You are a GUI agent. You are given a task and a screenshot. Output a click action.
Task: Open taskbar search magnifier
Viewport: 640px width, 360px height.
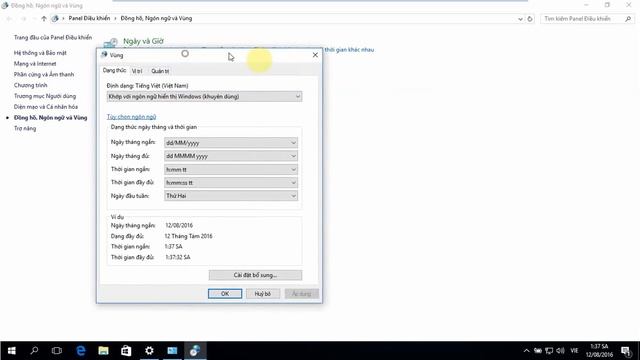point(34,351)
